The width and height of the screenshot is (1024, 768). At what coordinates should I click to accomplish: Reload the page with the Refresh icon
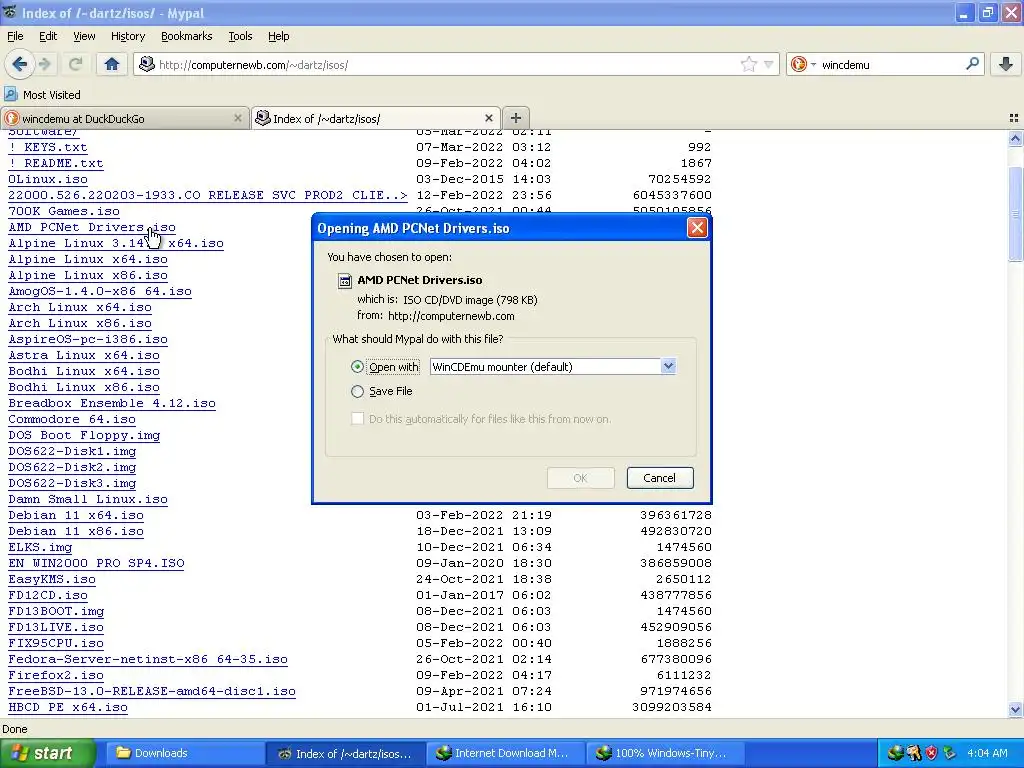coord(76,64)
